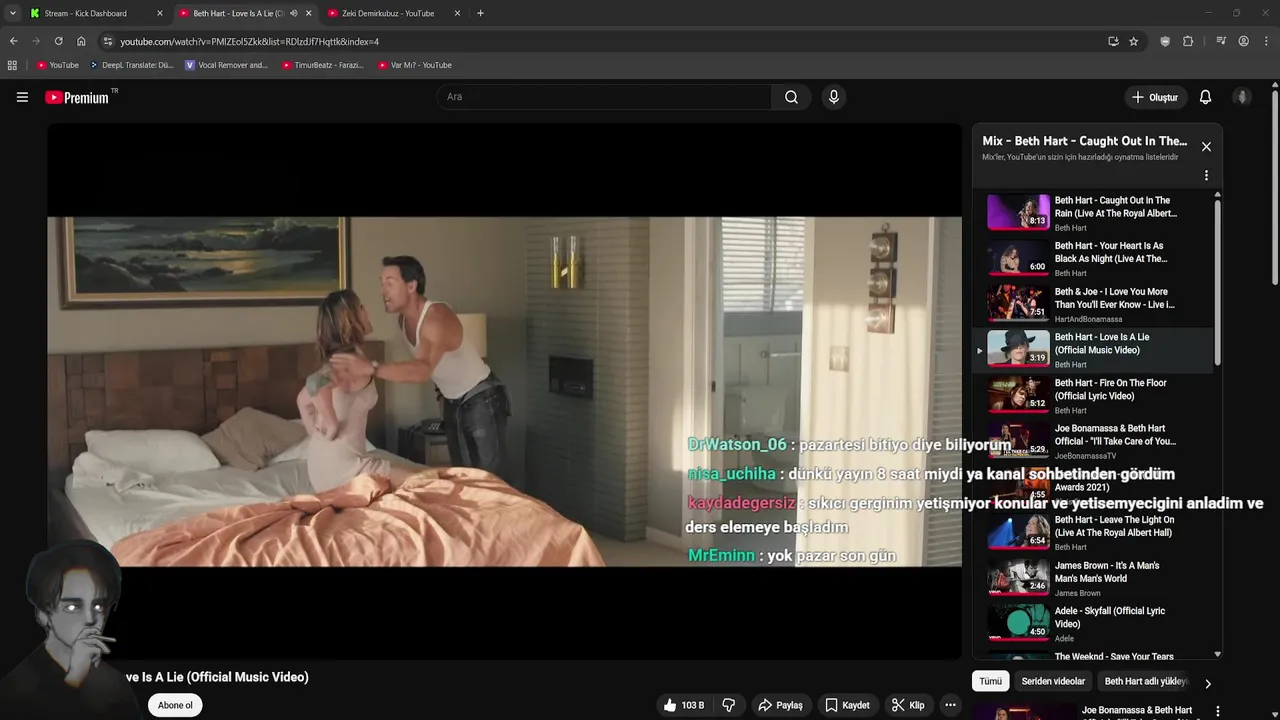The height and width of the screenshot is (720, 1280).
Task: Play Leave The Light On playlist item
Action: tap(1093, 532)
